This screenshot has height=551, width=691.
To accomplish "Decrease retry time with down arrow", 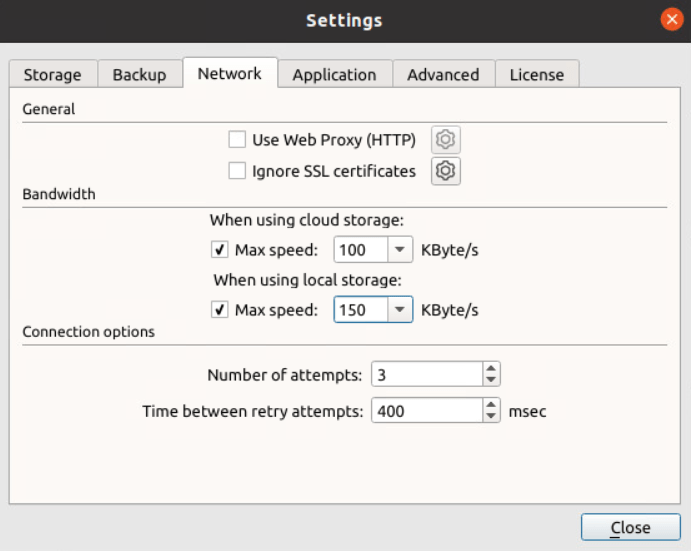I will tap(491, 416).
